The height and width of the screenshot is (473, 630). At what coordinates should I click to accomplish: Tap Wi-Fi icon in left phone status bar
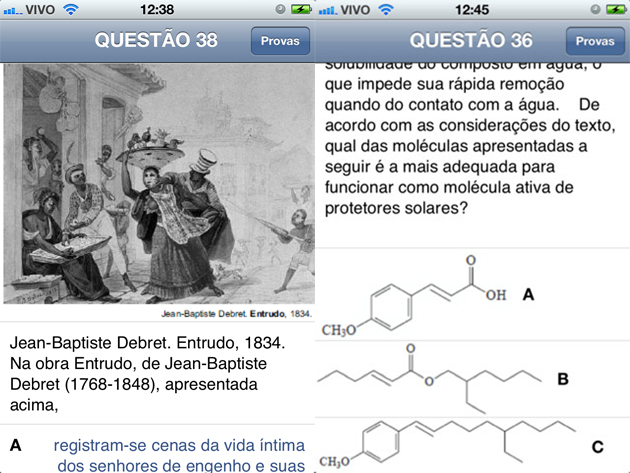point(71,9)
